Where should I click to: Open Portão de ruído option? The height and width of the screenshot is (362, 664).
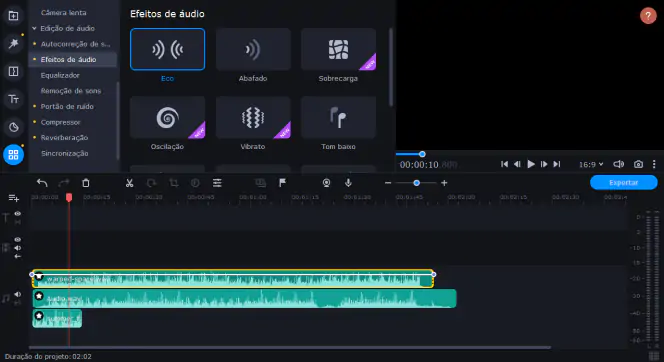point(67,107)
